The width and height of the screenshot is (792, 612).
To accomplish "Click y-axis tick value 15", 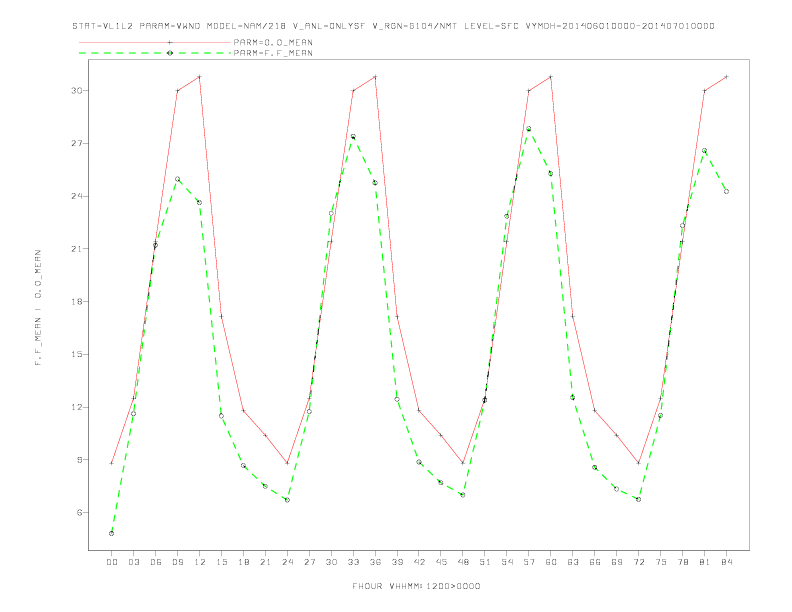I will [77, 354].
